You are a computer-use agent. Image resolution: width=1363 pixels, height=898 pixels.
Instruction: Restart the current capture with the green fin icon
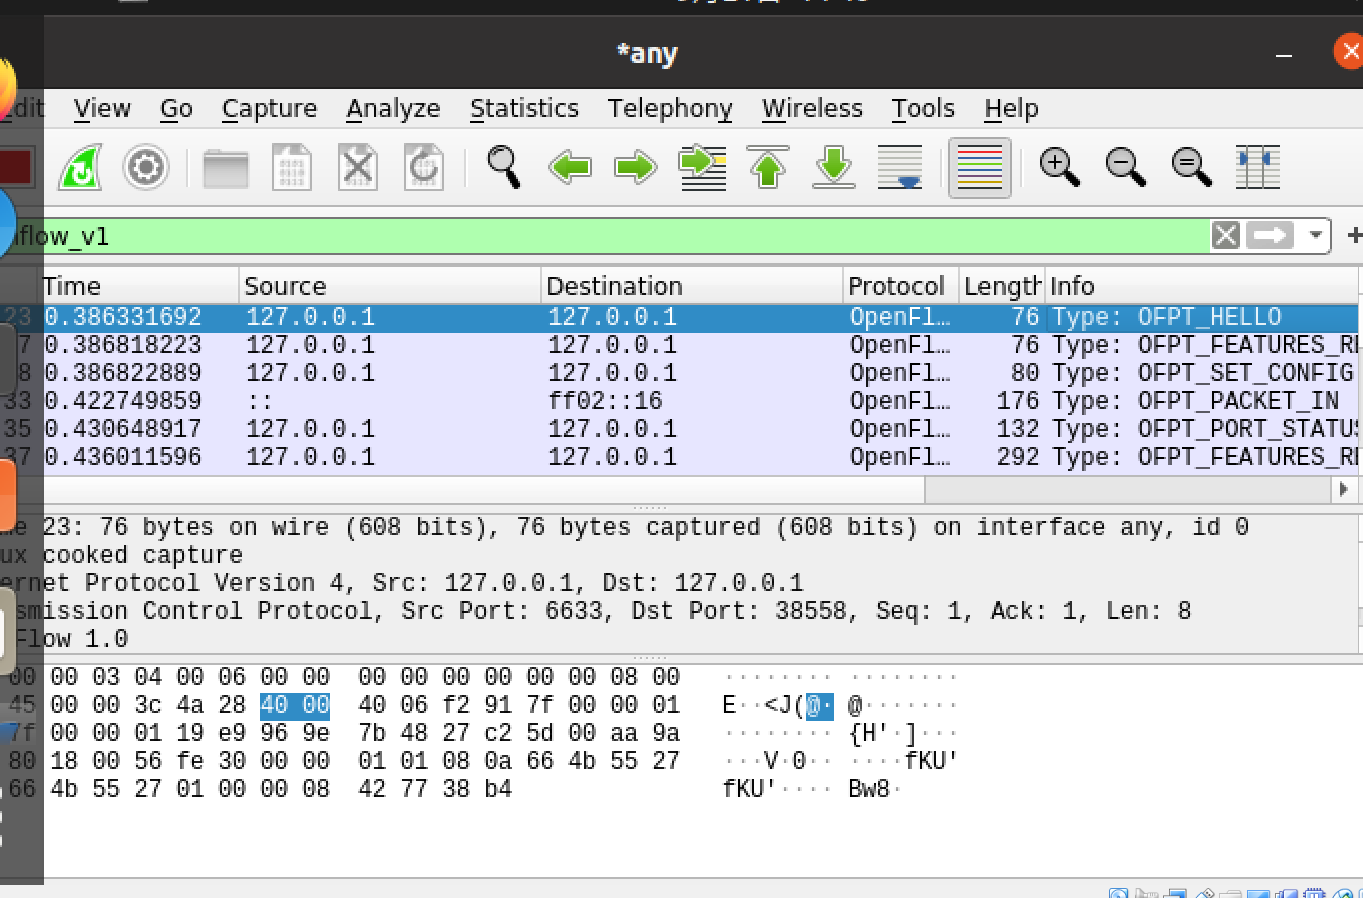point(80,167)
